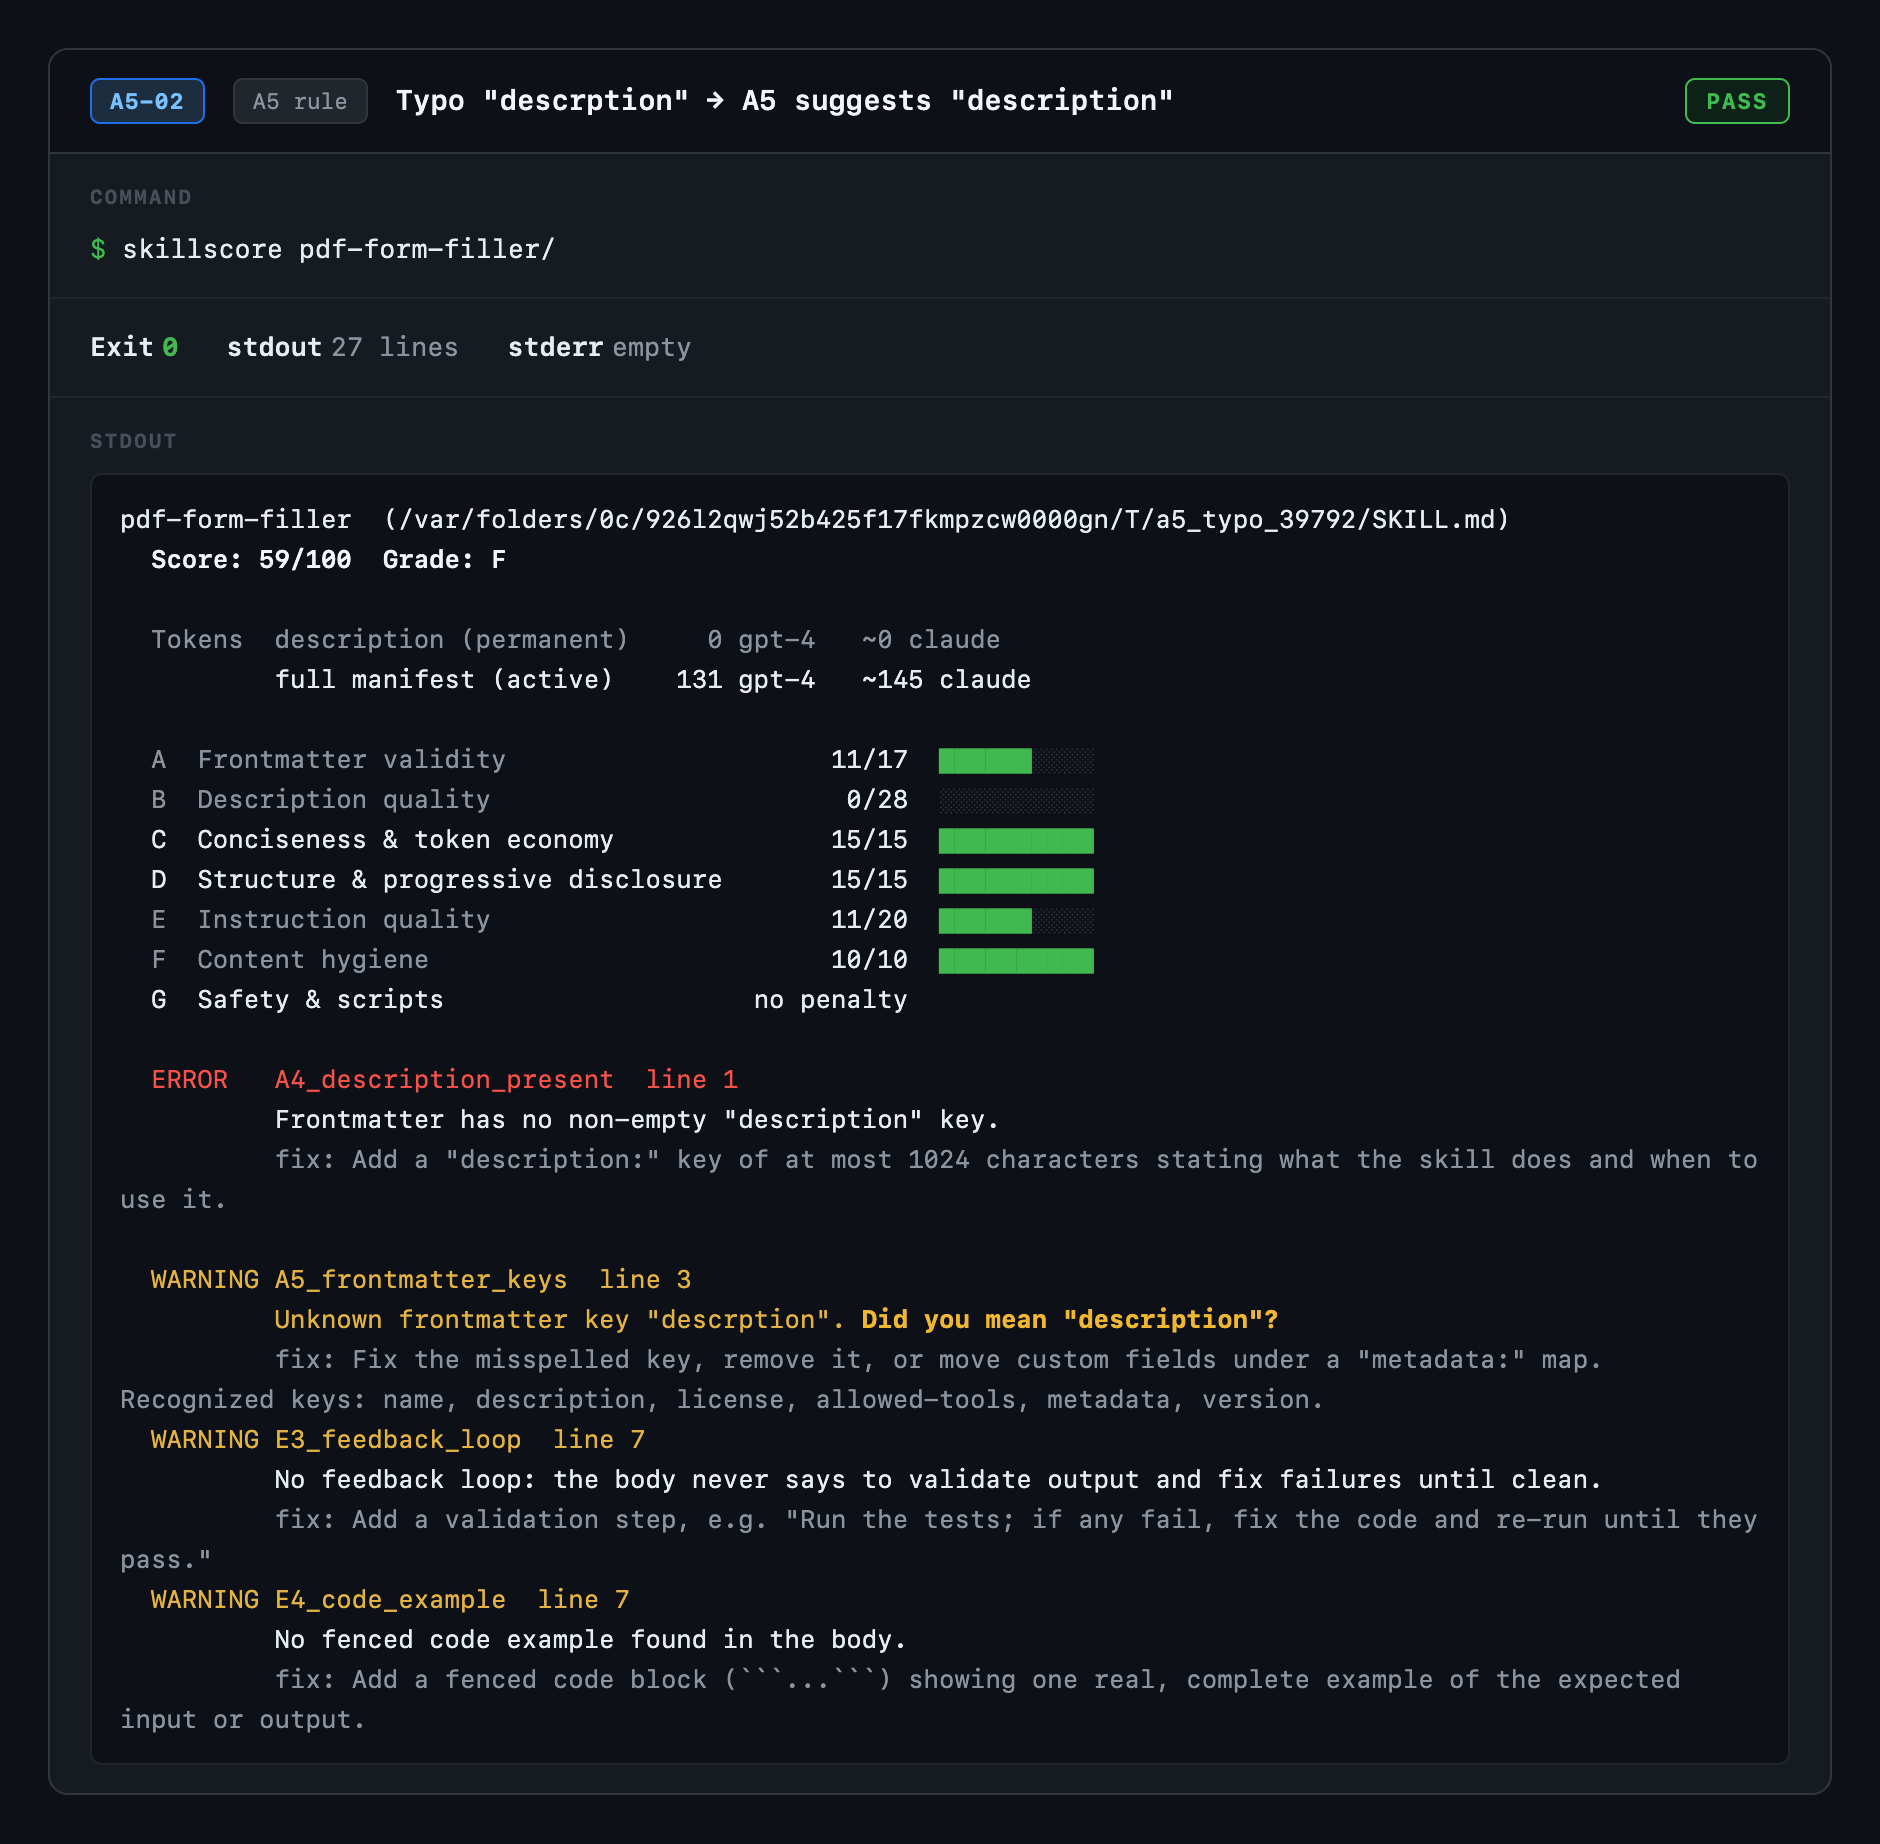This screenshot has height=1844, width=1880.
Task: Click the Score: 59/100 text
Action: 251,559
